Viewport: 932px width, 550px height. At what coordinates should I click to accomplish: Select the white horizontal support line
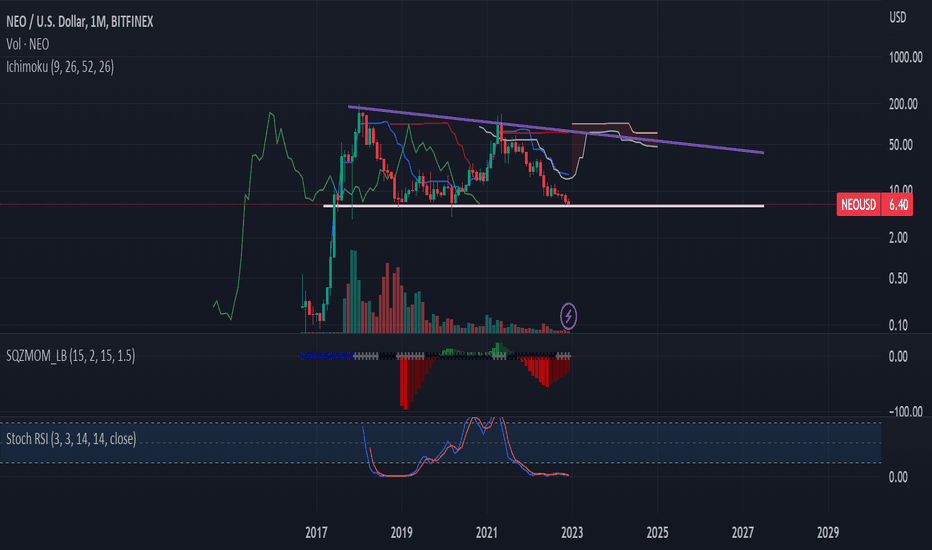[x=543, y=206]
